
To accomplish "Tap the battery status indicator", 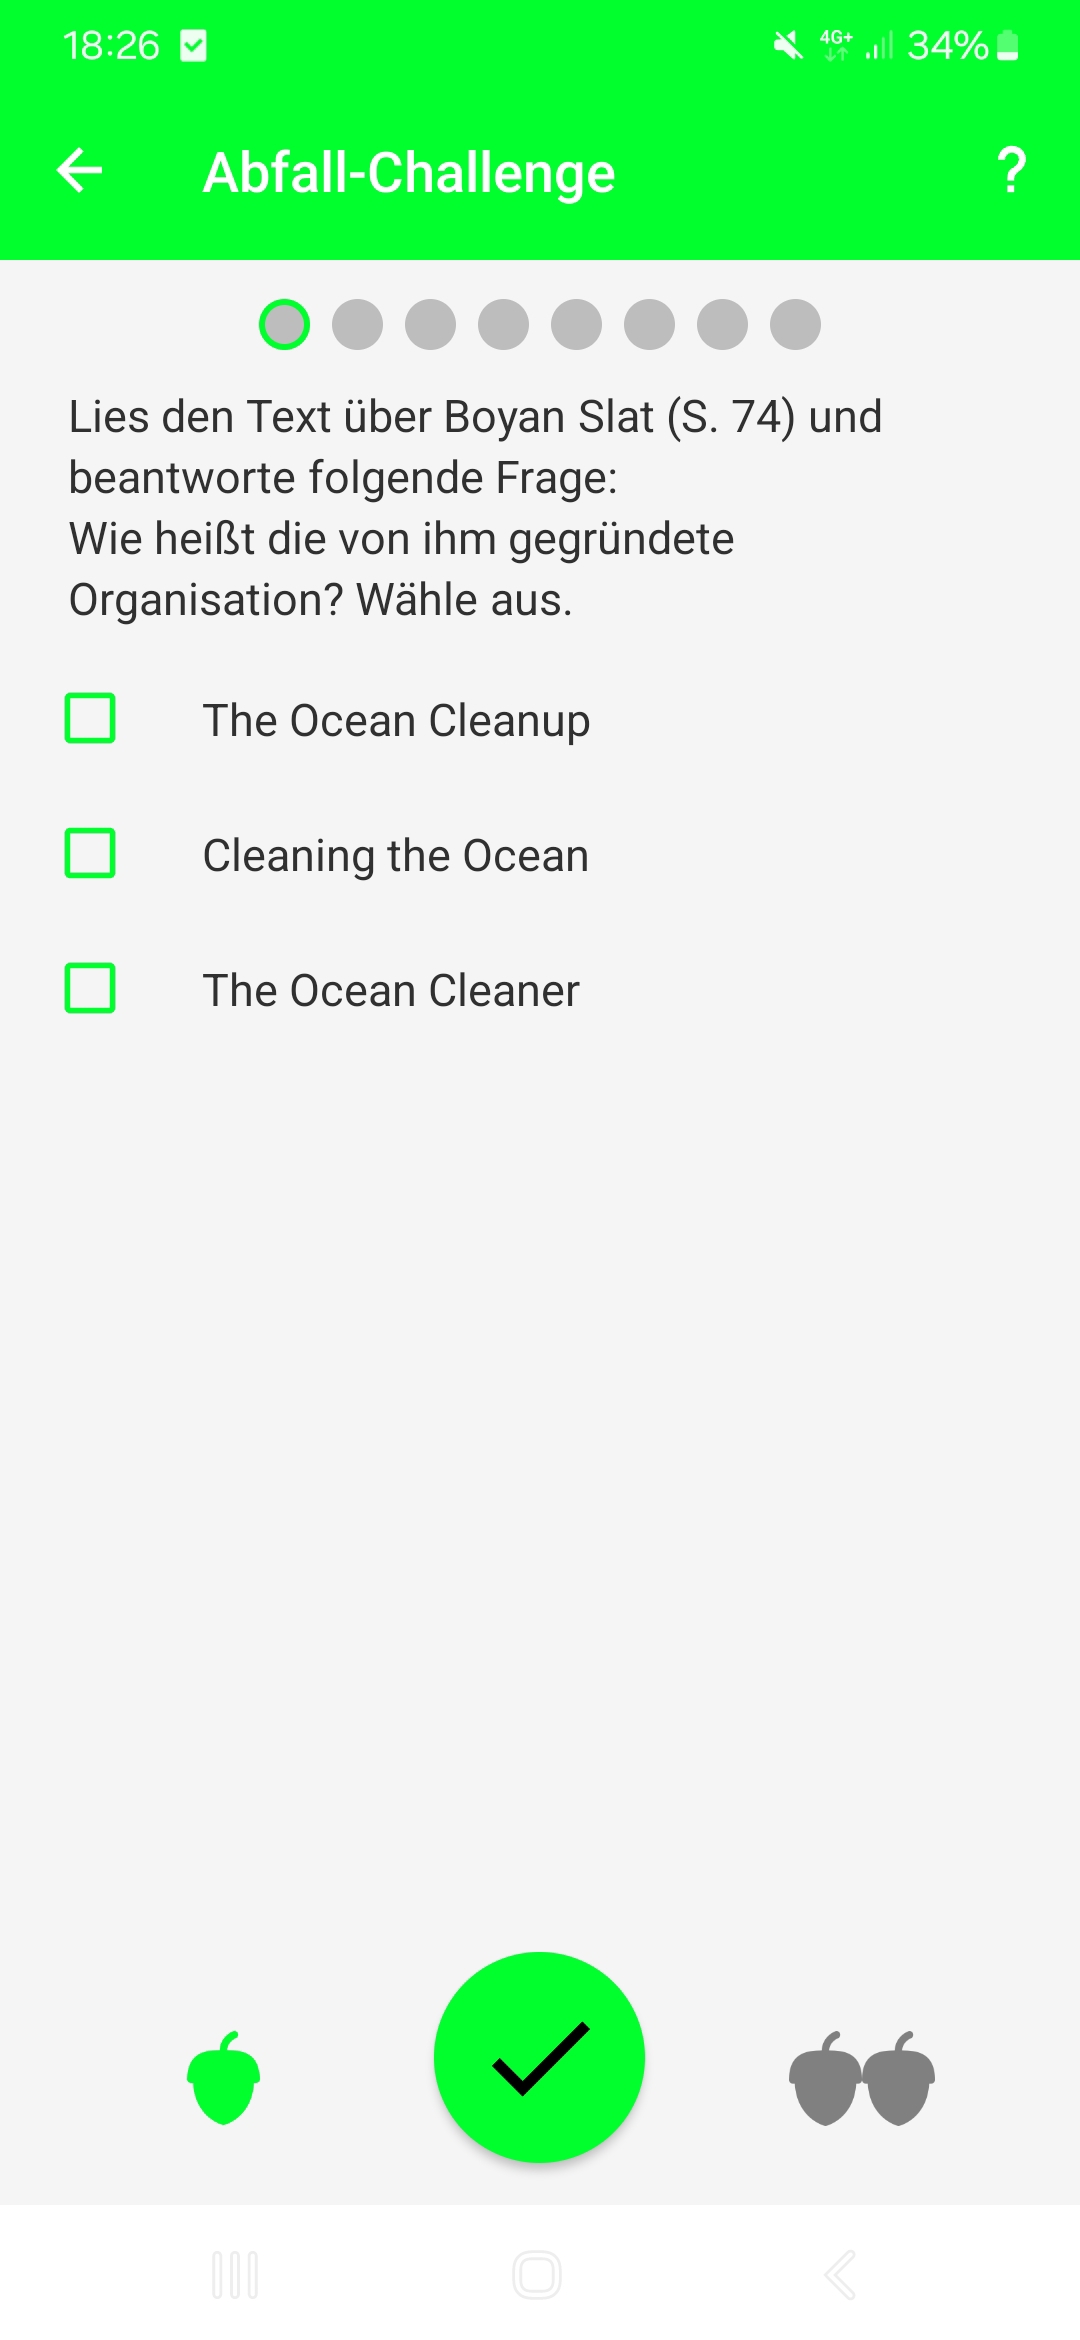I will (x=1008, y=45).
